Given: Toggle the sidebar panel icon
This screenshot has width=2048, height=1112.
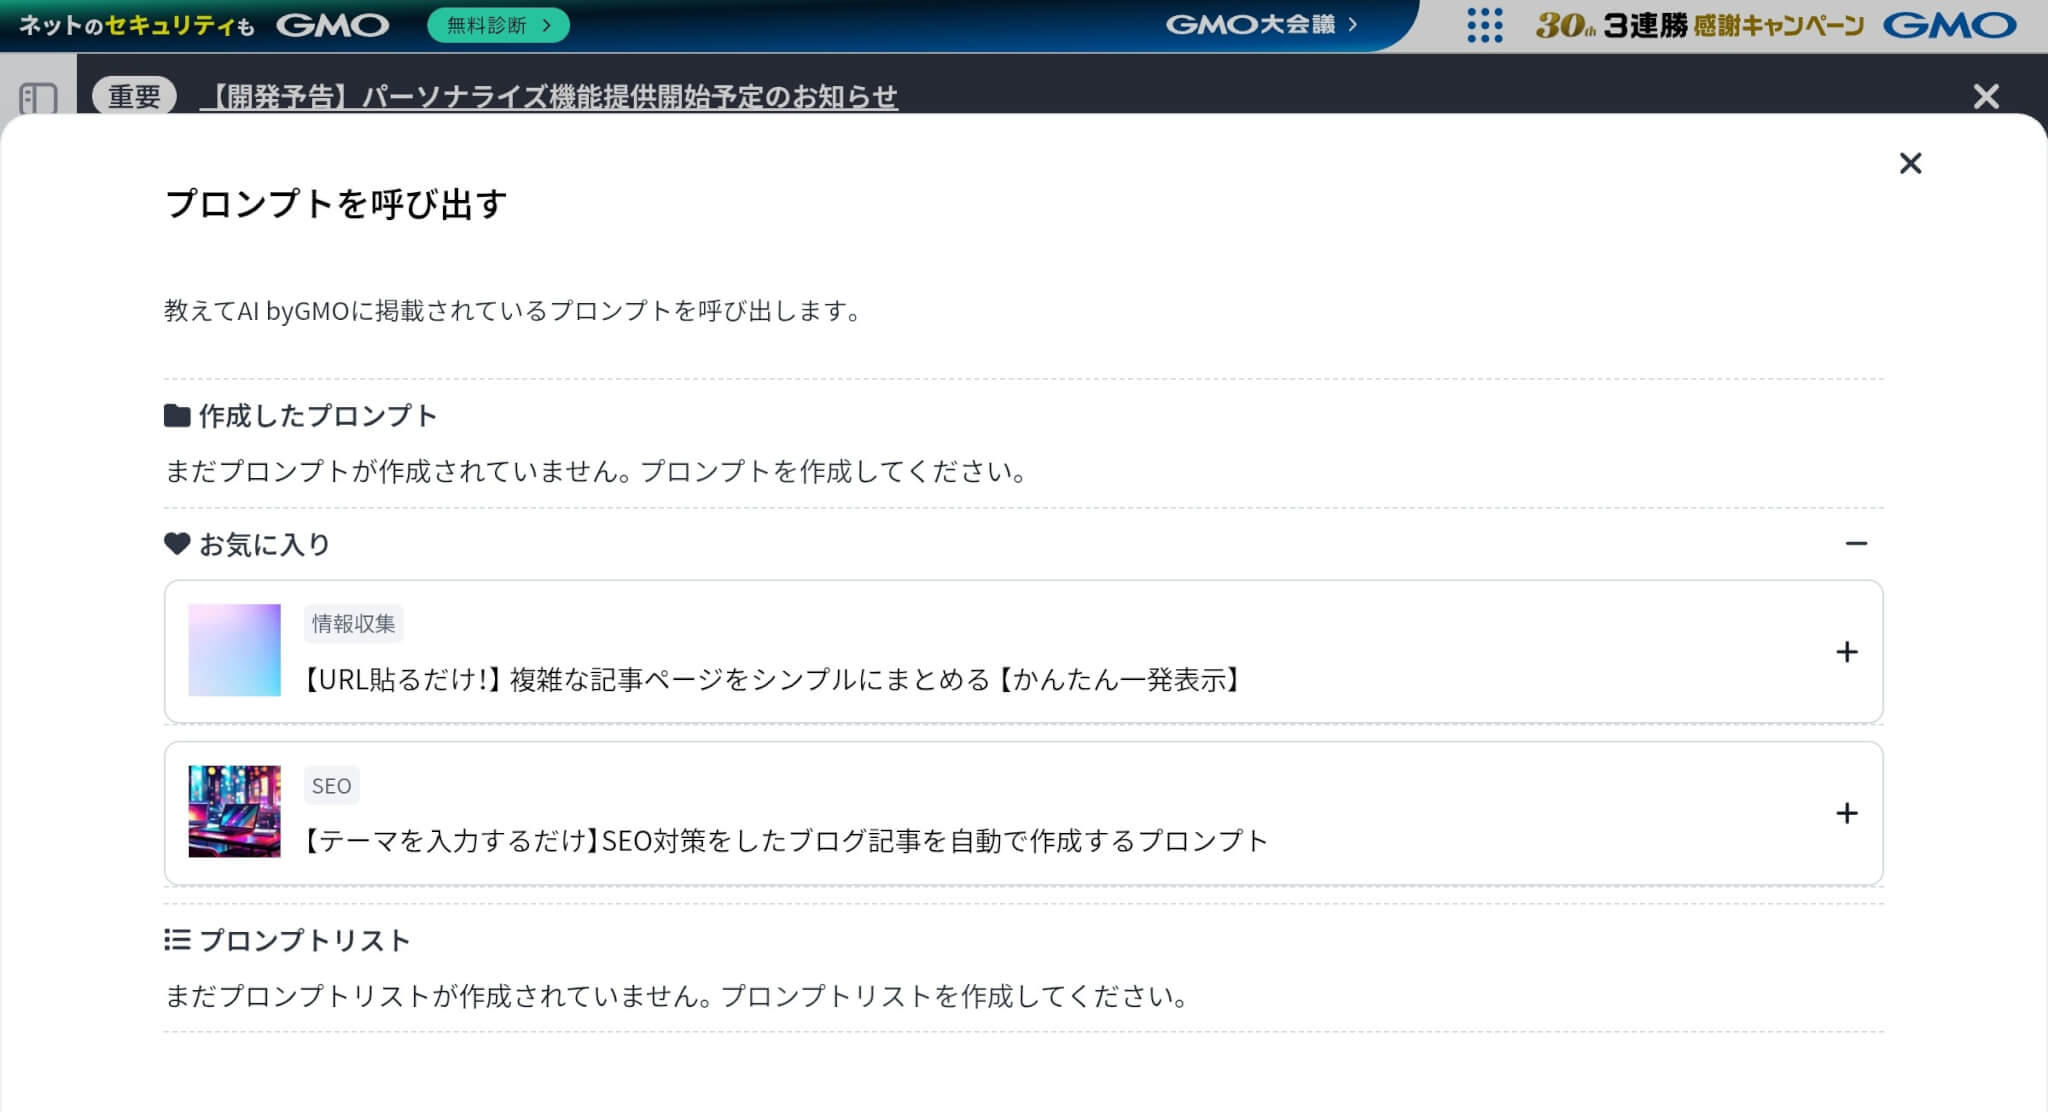Looking at the screenshot, I should [38, 98].
